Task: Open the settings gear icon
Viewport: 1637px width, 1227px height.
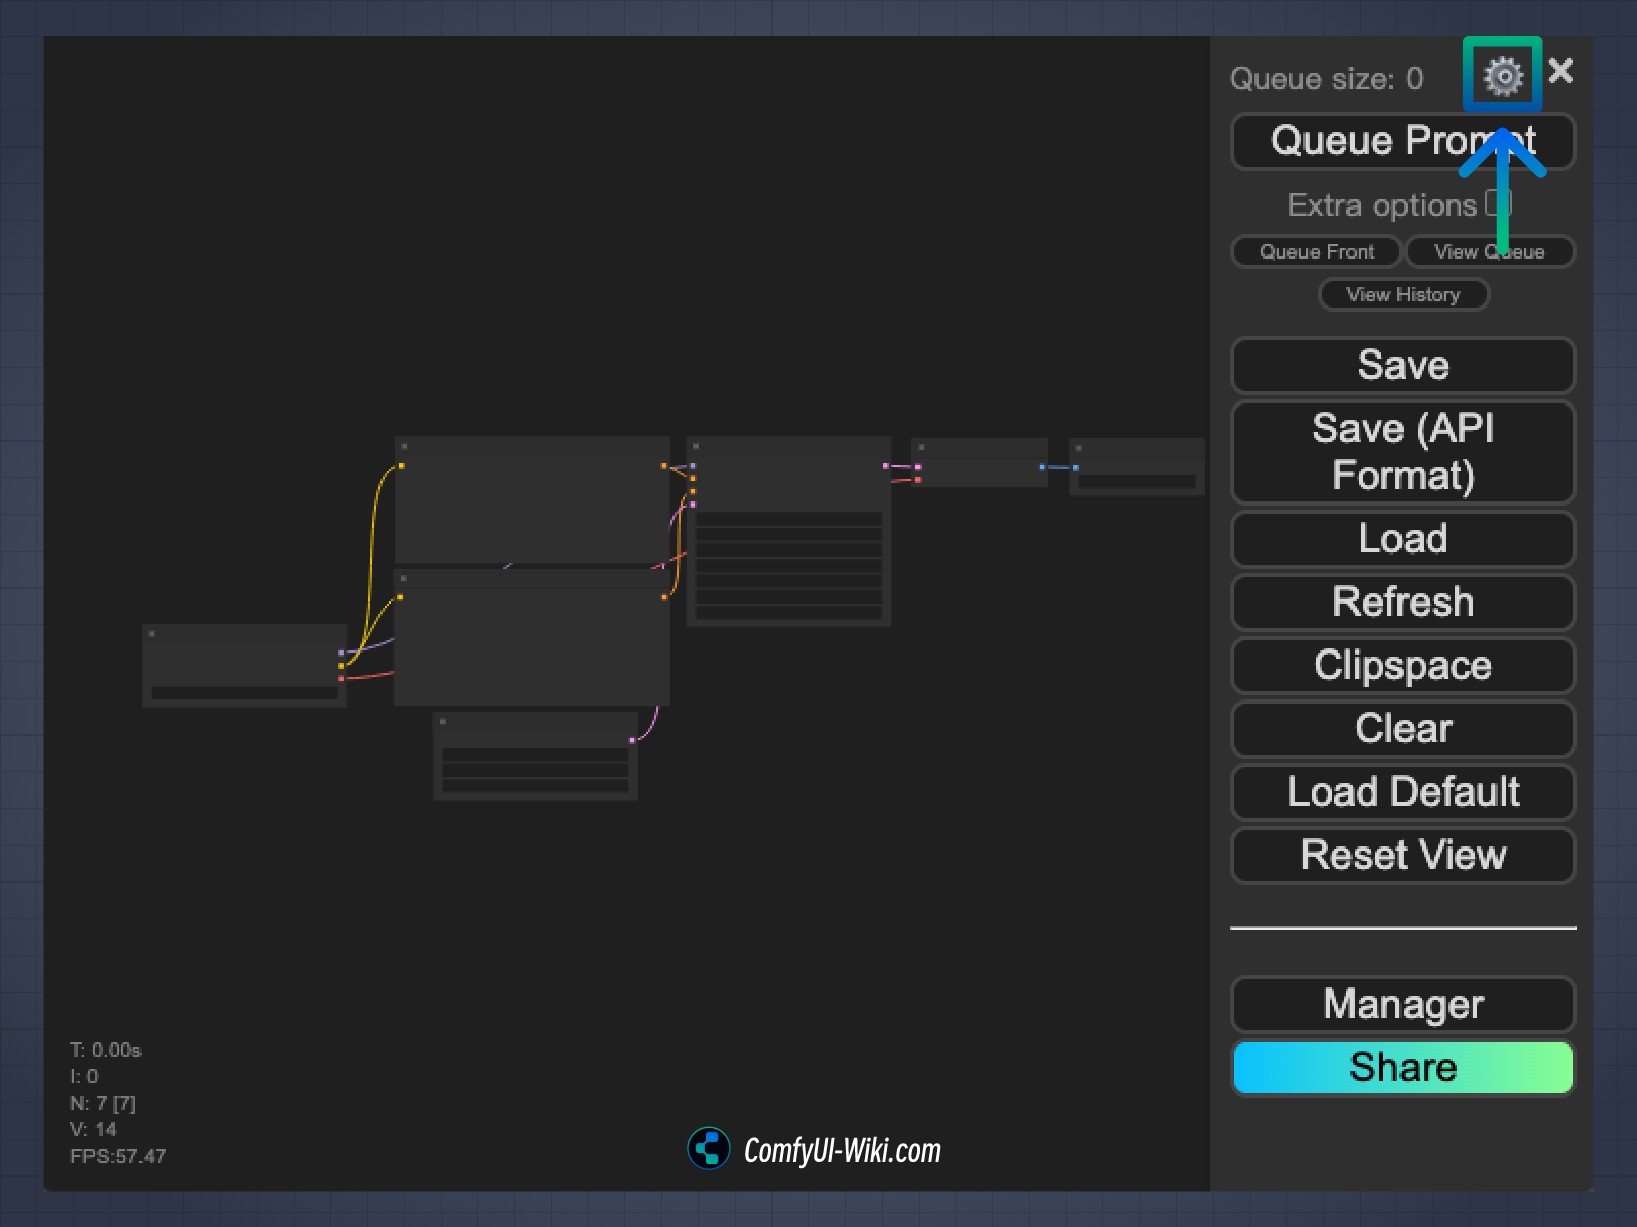Action: pyautogui.click(x=1502, y=75)
